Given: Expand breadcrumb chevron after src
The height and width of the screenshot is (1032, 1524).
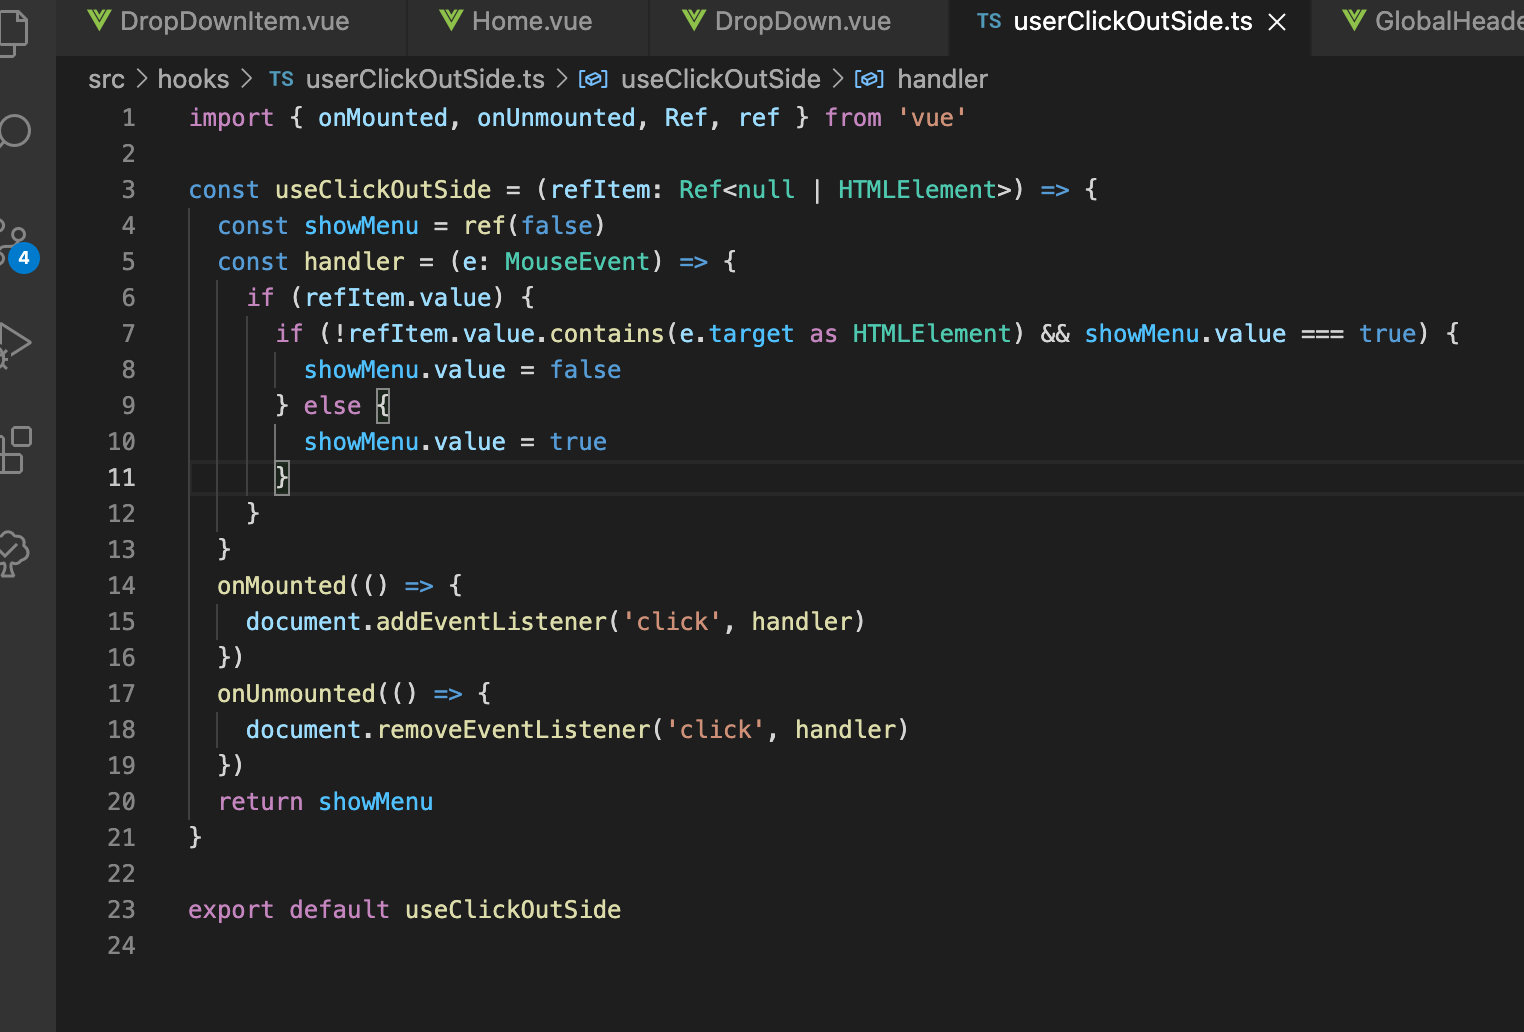Looking at the screenshot, I should [x=141, y=78].
